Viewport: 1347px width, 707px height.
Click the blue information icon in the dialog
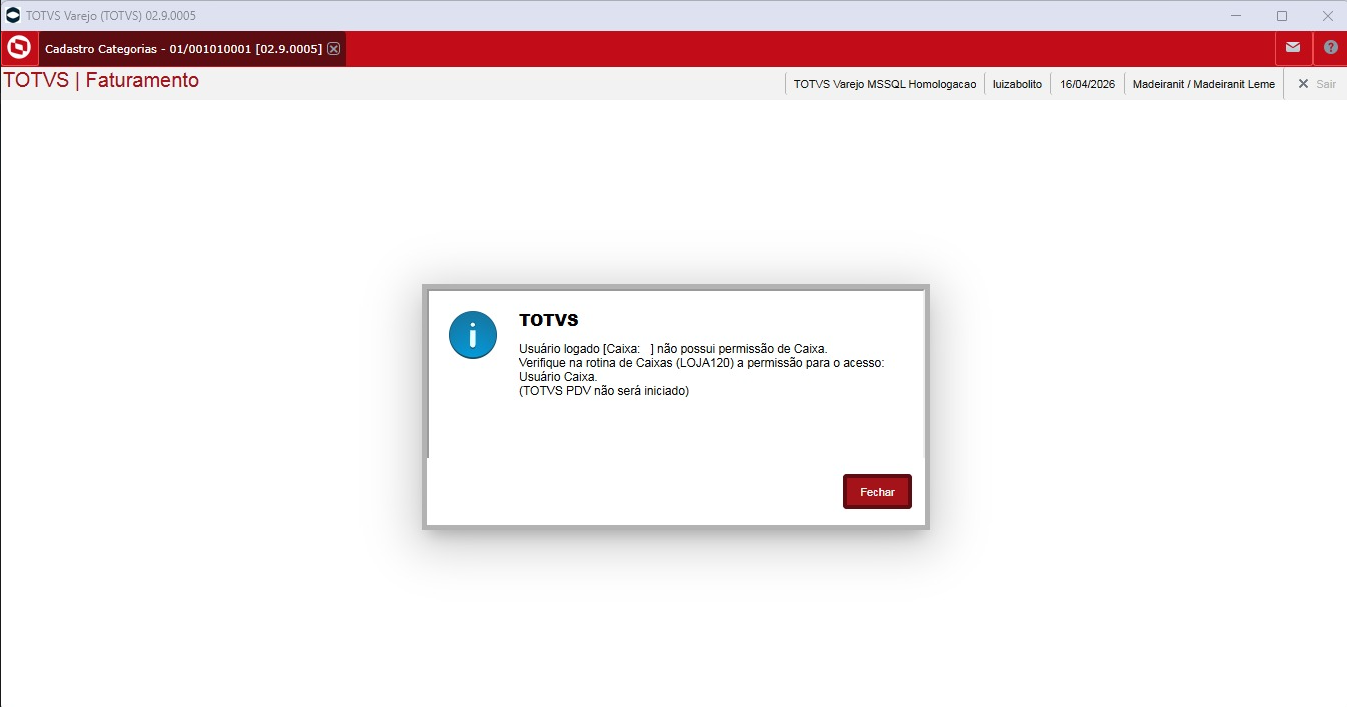click(472, 335)
